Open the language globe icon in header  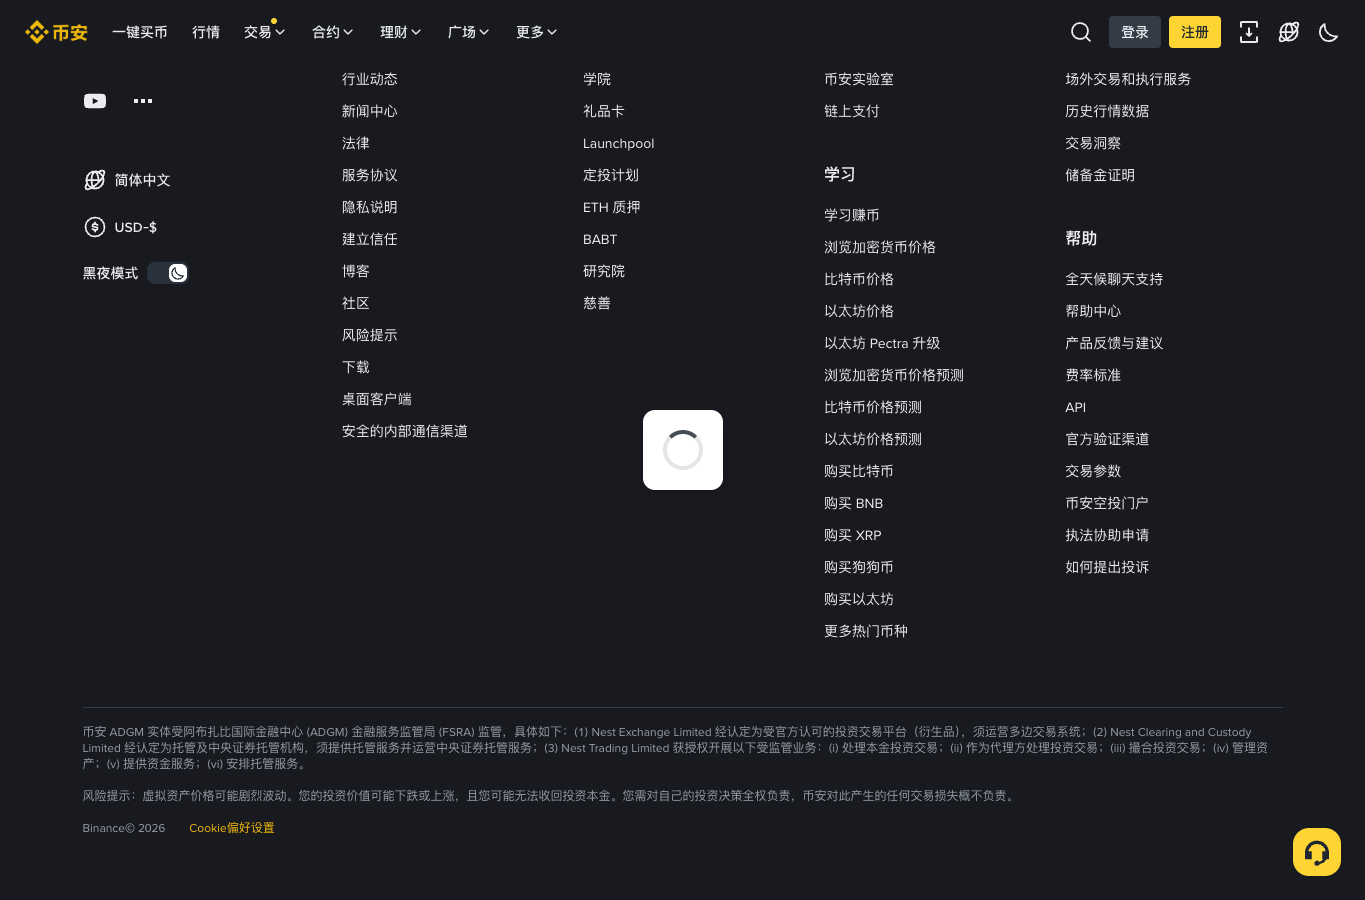click(1289, 32)
